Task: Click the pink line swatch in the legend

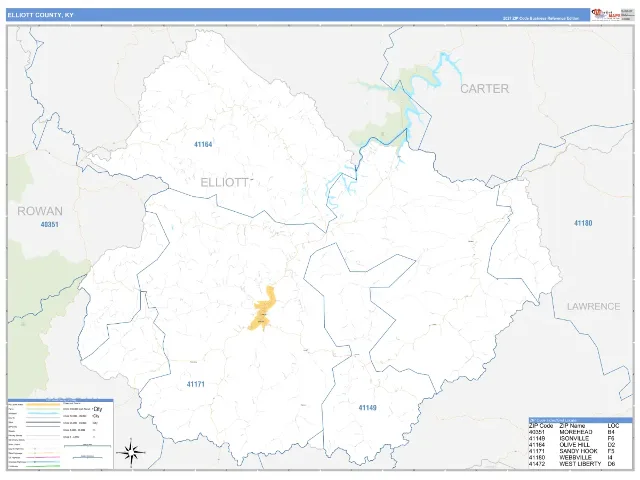Action: (x=43, y=458)
